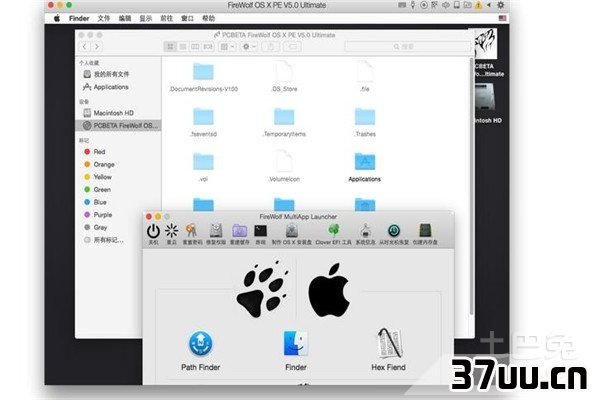
Task: Launch Hex Fiend from the launcher
Action: click(x=388, y=343)
